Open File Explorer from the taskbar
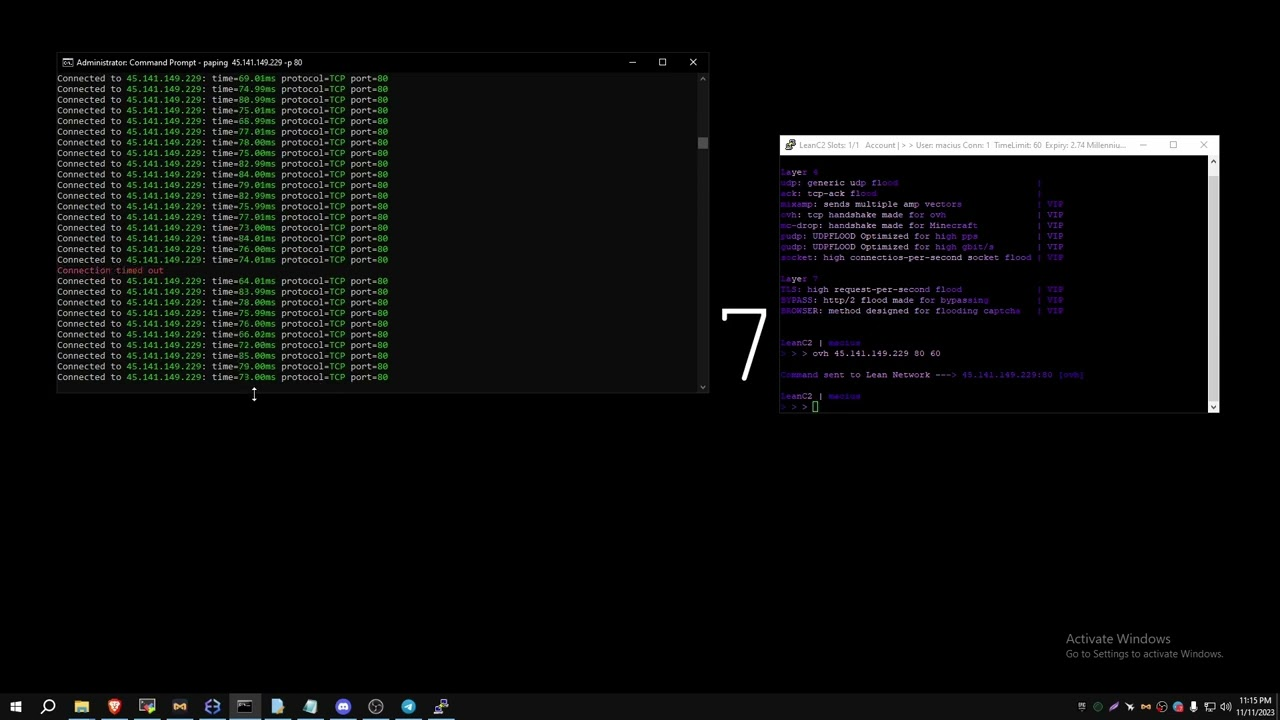Screen dimensions: 1280x720 click(x=82, y=707)
